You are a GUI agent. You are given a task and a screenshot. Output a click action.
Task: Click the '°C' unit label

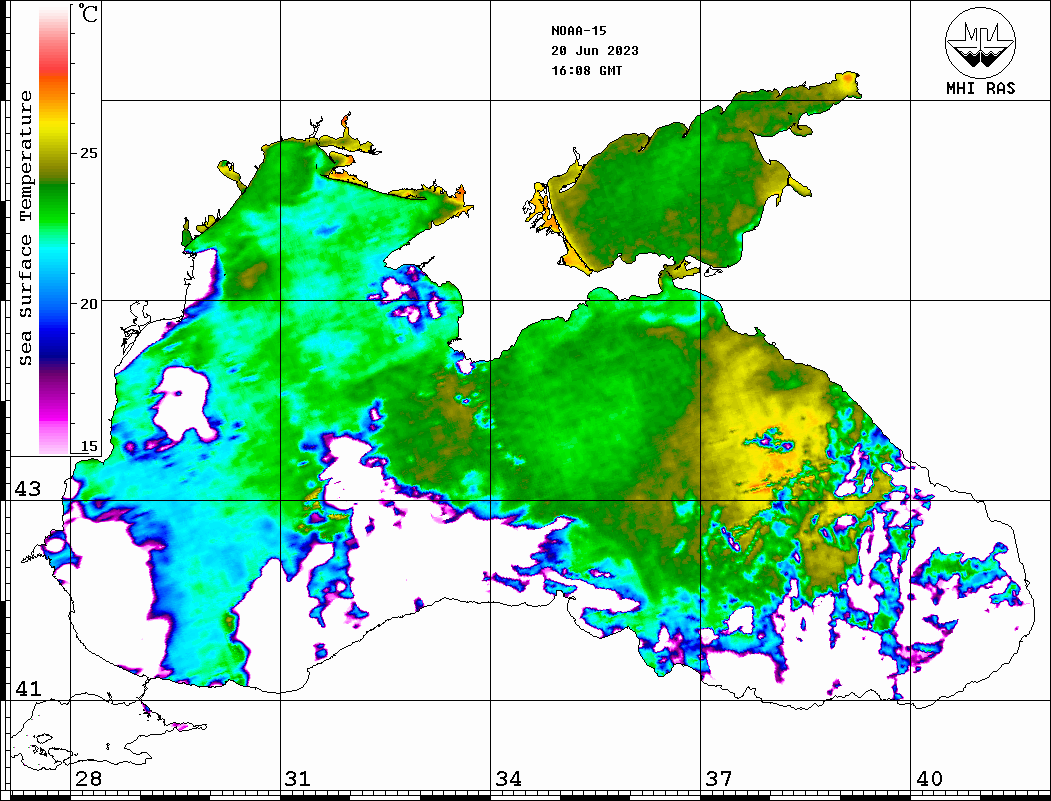tap(87, 13)
